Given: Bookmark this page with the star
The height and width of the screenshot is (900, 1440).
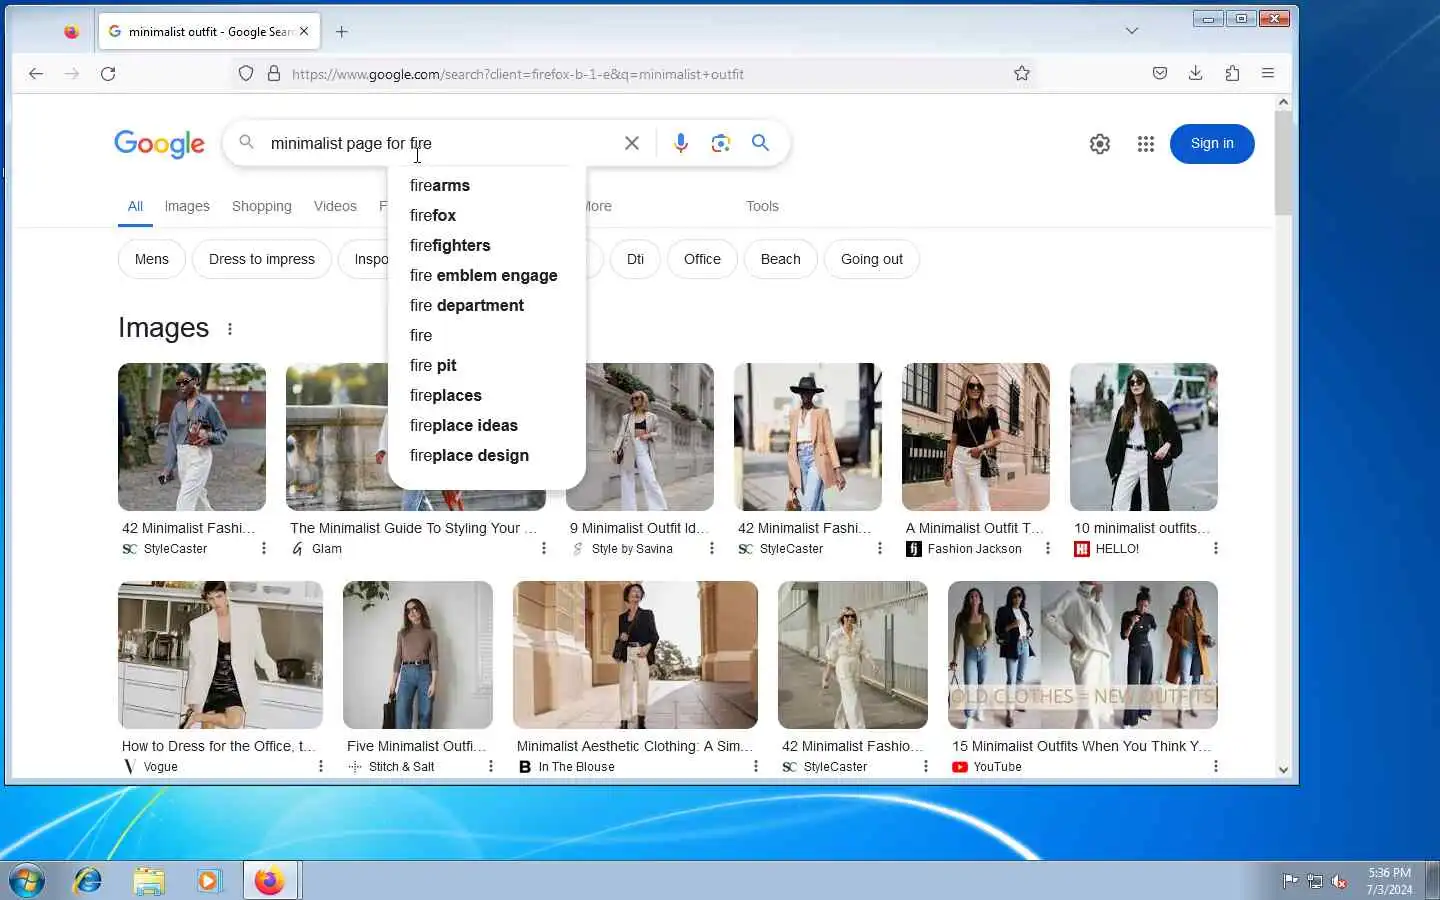Looking at the screenshot, I should (1022, 73).
